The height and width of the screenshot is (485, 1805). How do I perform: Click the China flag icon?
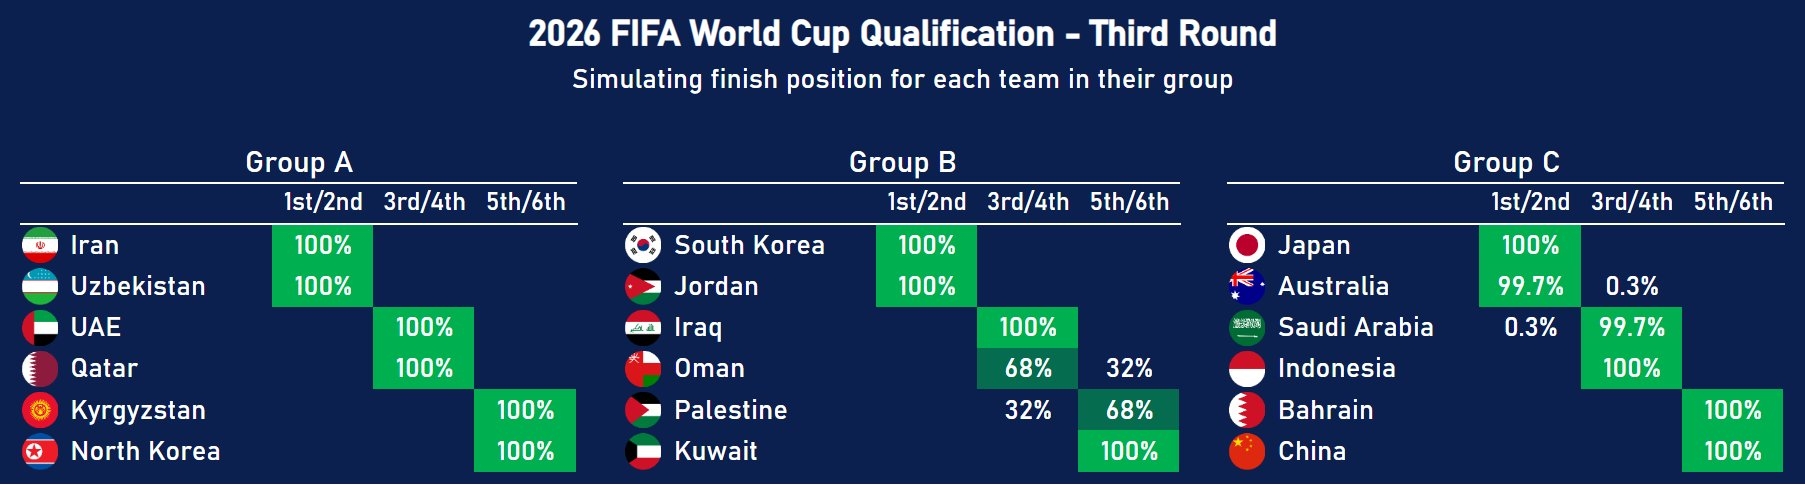(x=1247, y=451)
